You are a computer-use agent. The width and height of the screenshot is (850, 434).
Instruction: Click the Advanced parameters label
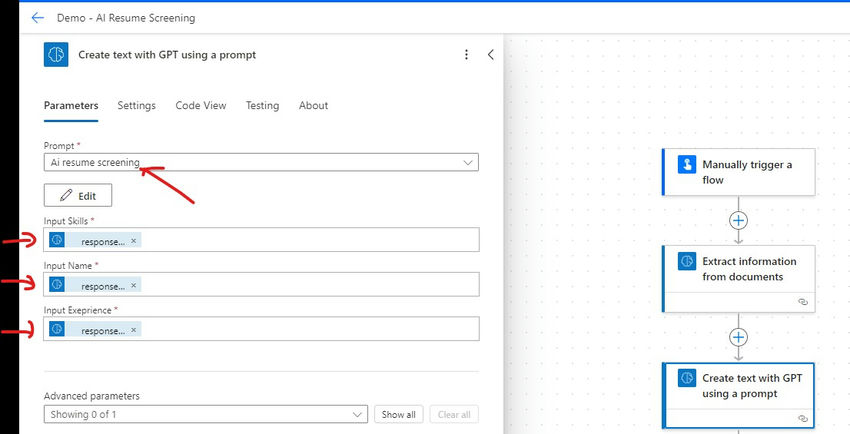(92, 396)
